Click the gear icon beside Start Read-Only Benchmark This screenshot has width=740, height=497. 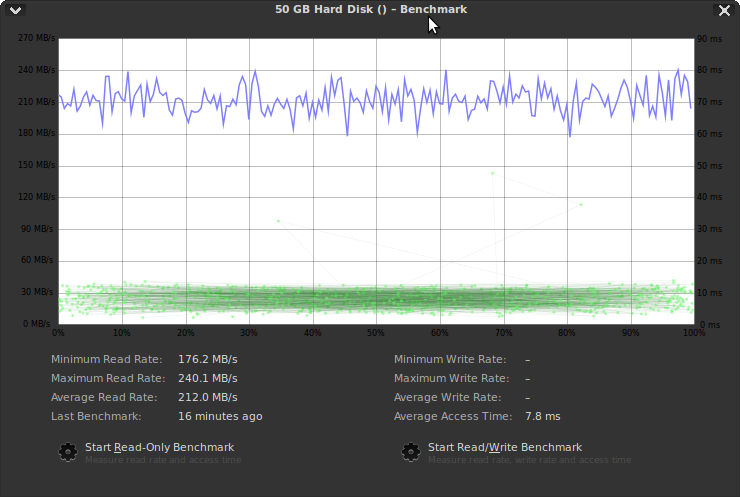[68, 452]
